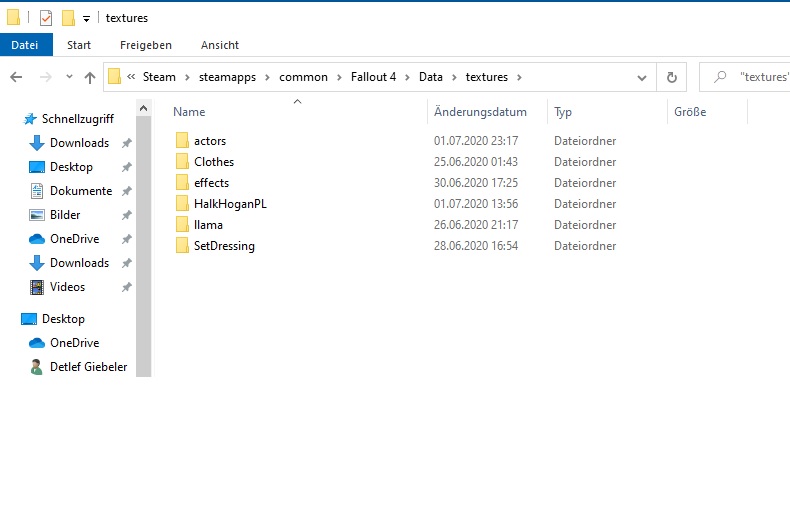790x506 pixels.
Task: Switch to the Ansicht ribbon tab
Action: click(219, 45)
